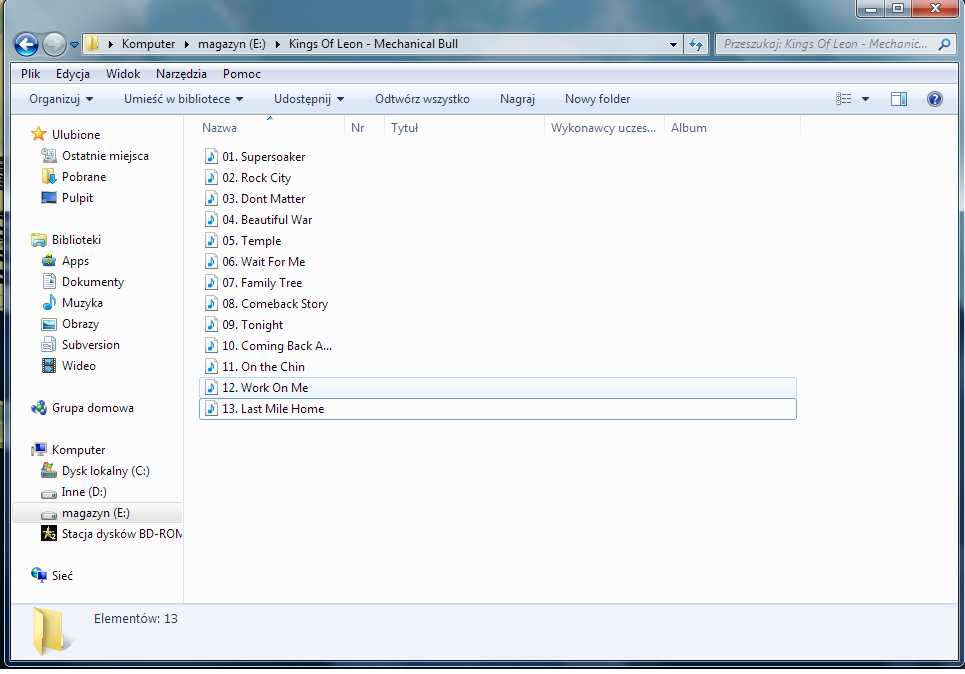Refresh the folder view

[696, 44]
